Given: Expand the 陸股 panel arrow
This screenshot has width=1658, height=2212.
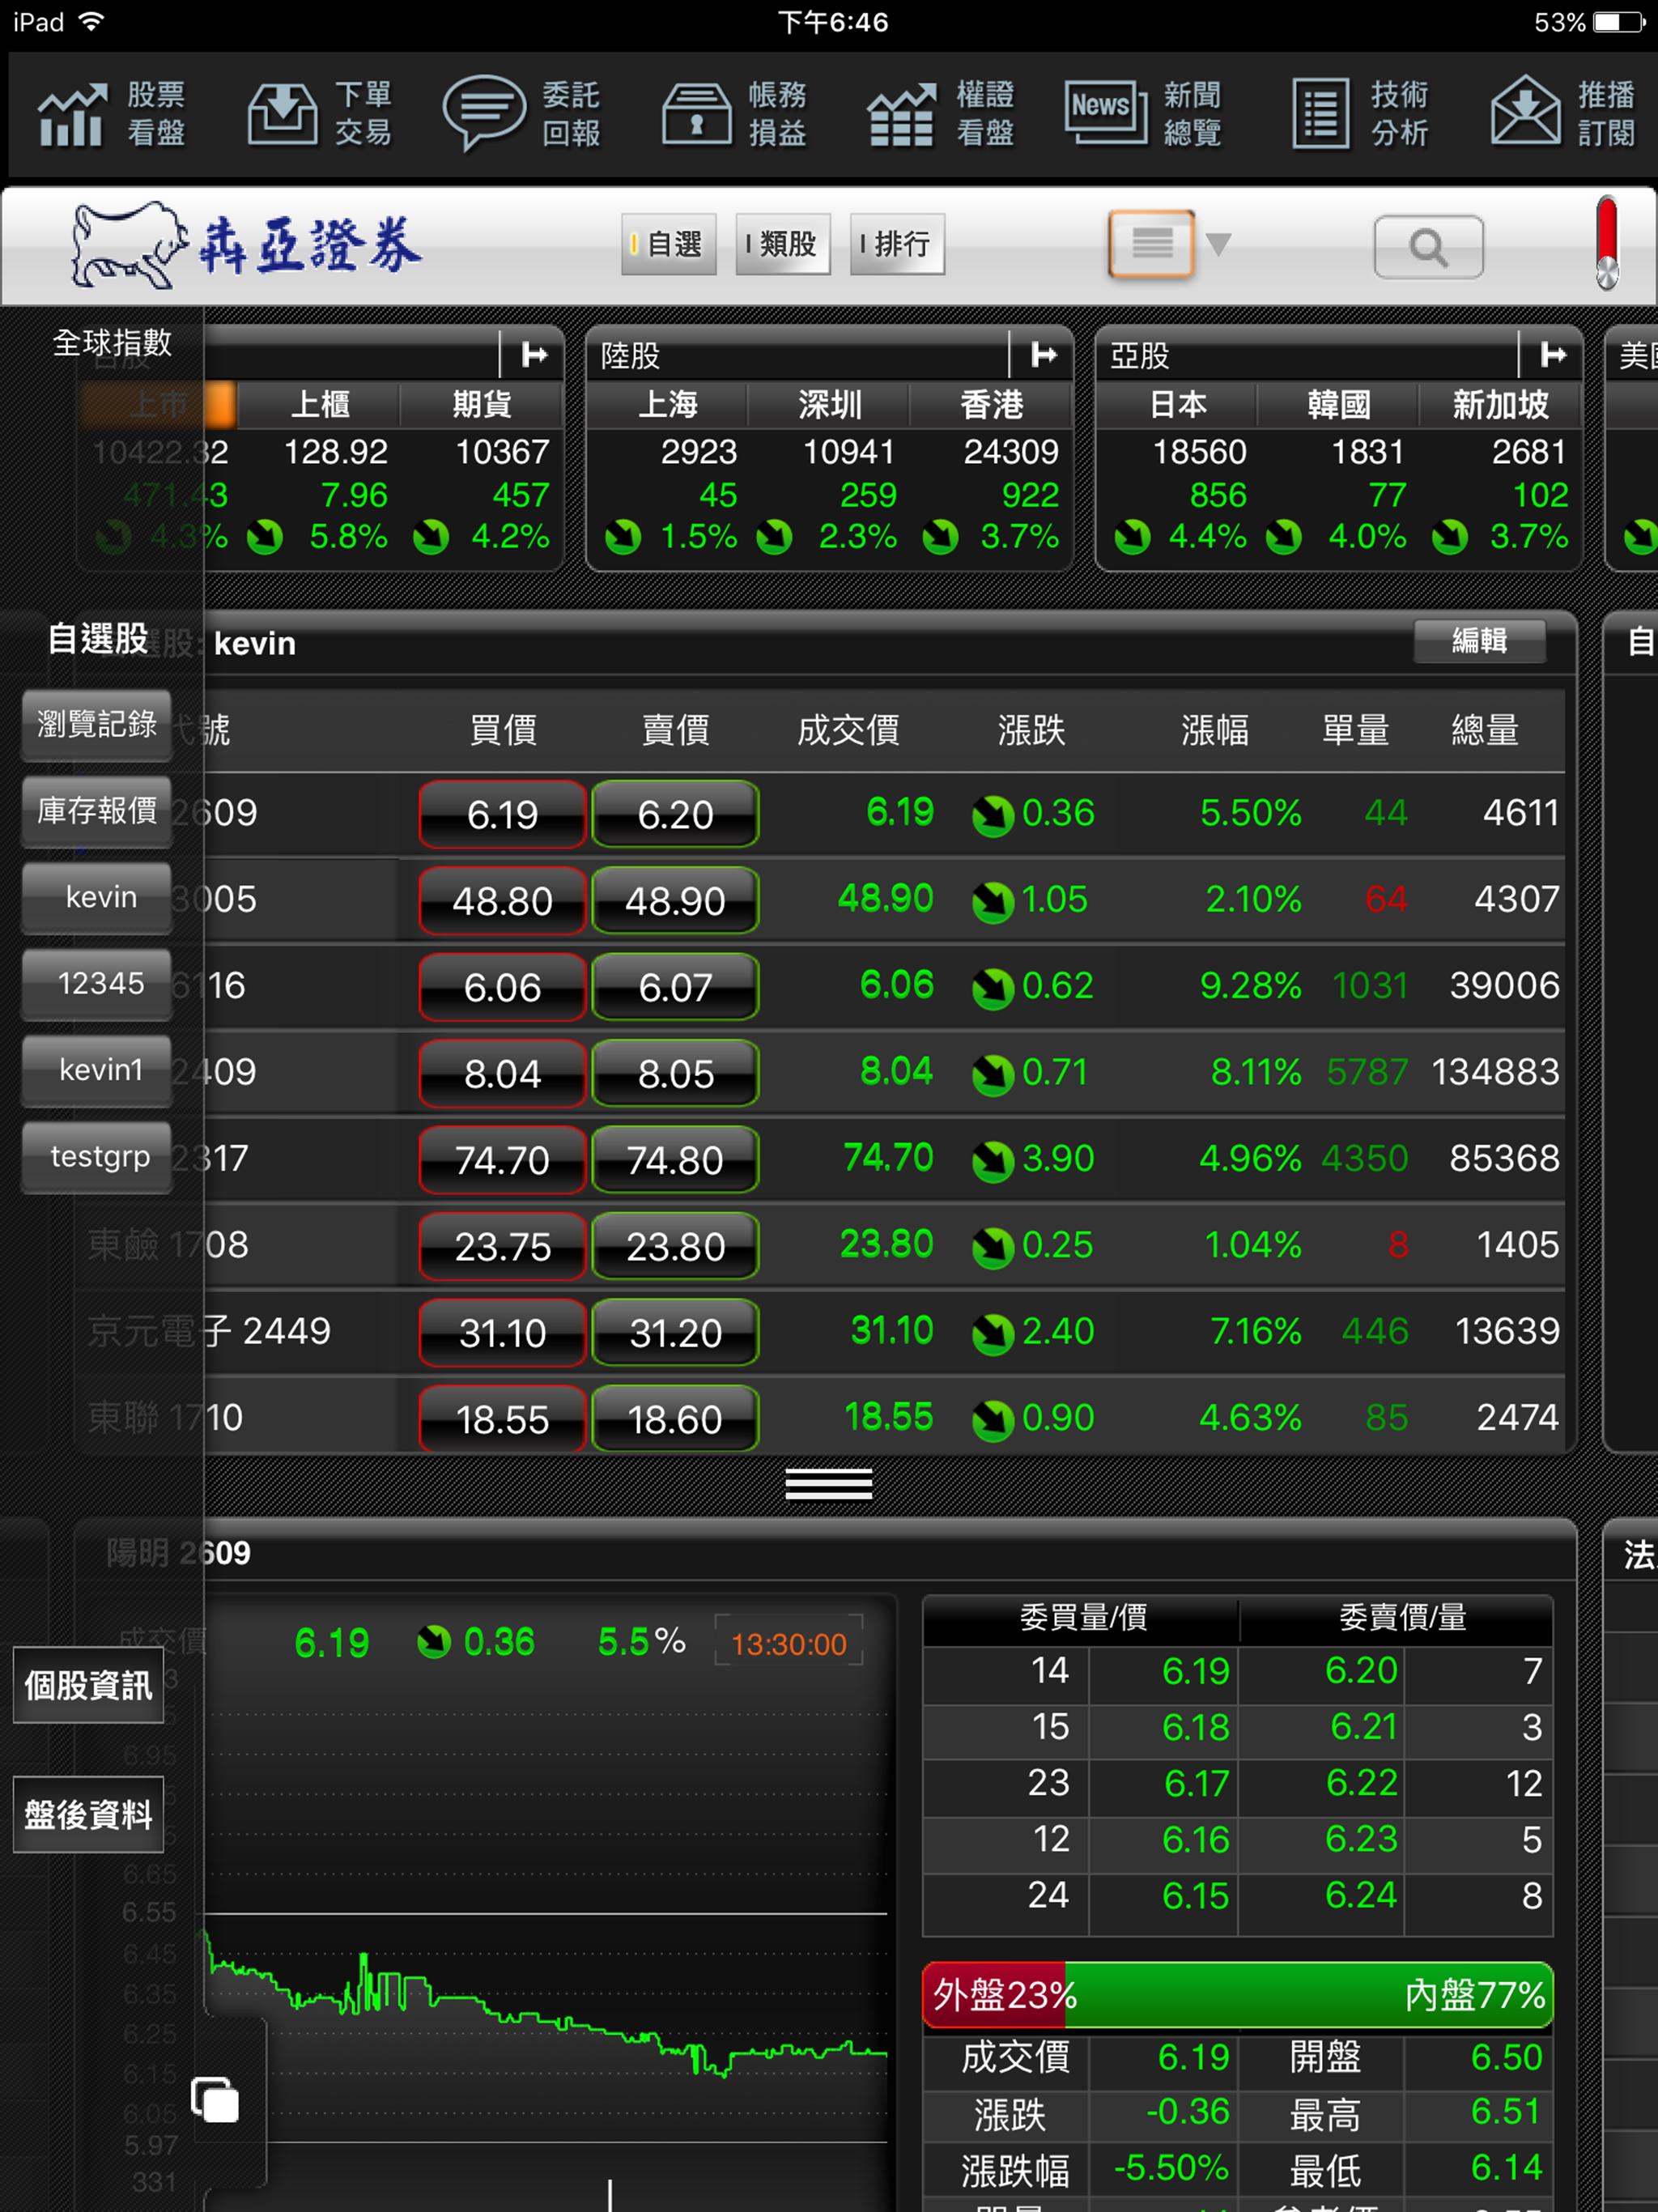Looking at the screenshot, I should (x=1044, y=354).
